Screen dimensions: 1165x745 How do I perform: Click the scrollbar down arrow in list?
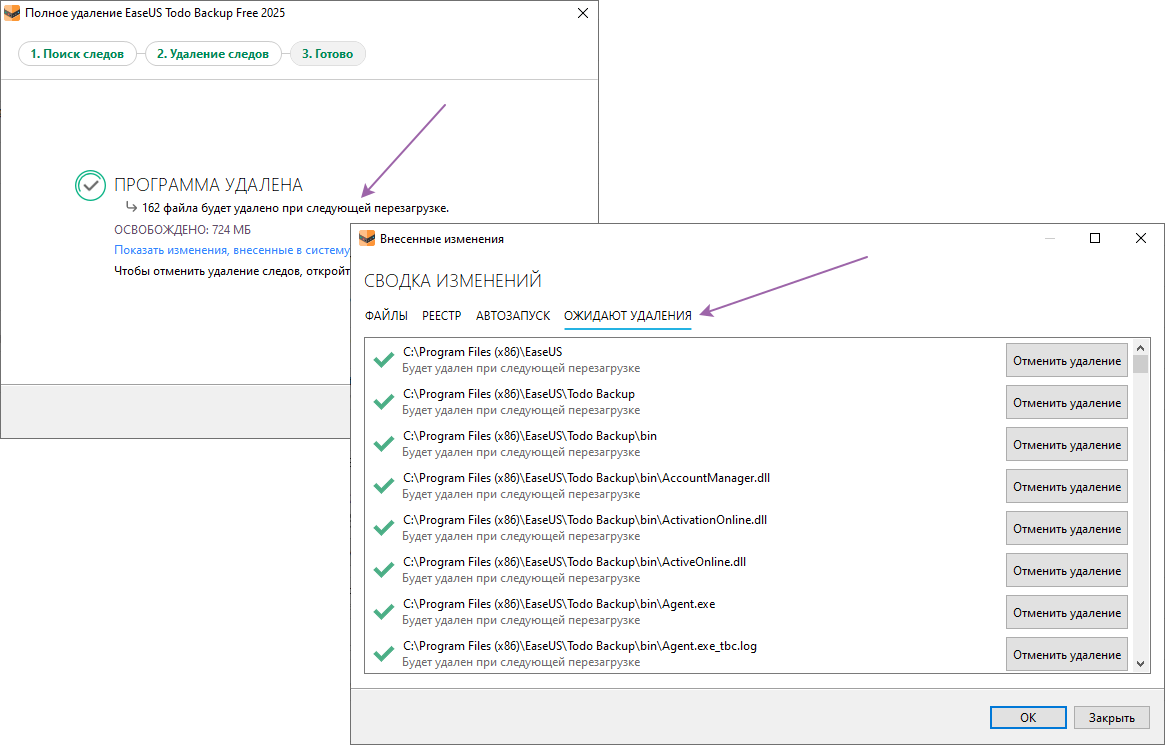pos(1140,662)
